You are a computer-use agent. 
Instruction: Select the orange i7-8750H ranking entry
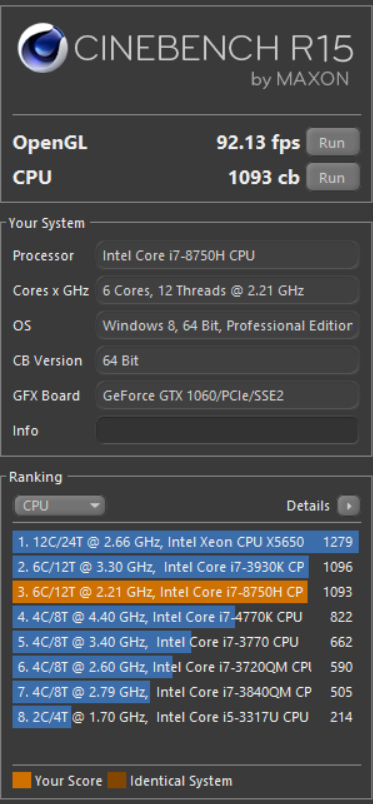(186, 592)
